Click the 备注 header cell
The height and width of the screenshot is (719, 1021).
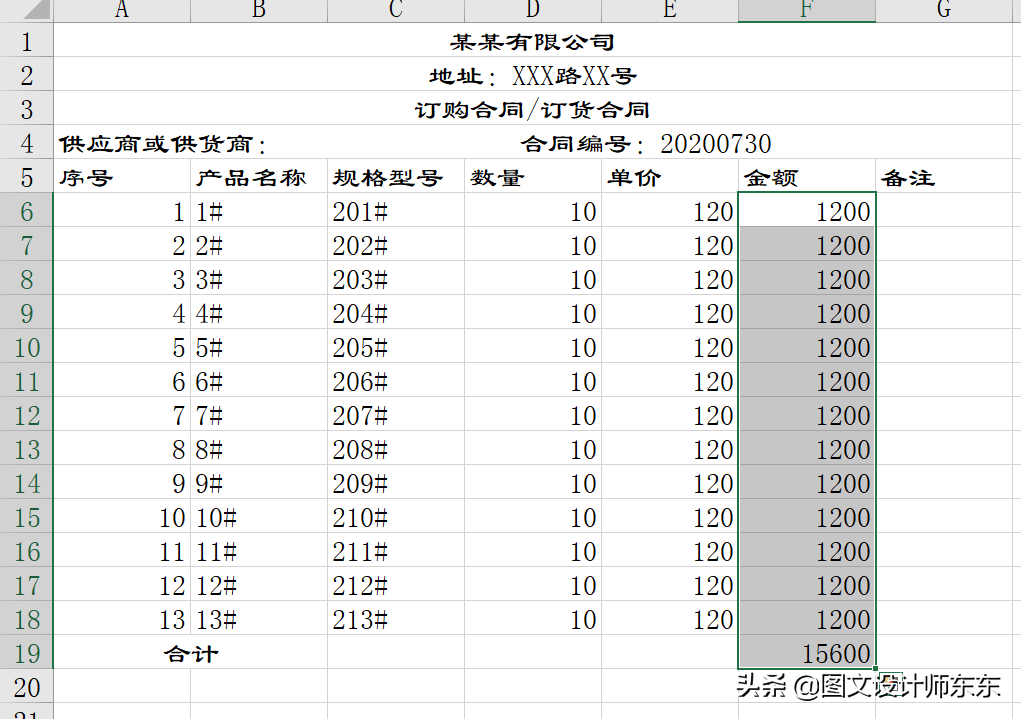pos(944,177)
